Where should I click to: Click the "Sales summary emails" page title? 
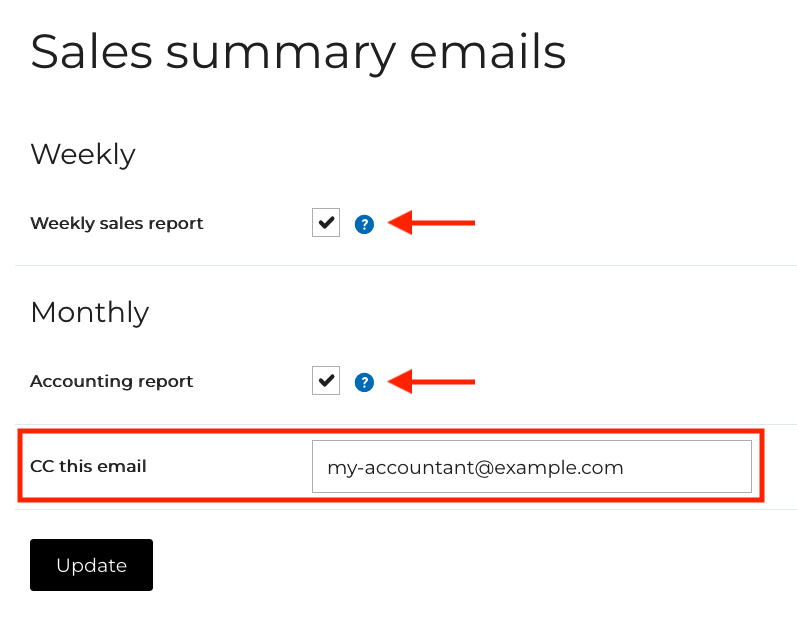point(298,52)
